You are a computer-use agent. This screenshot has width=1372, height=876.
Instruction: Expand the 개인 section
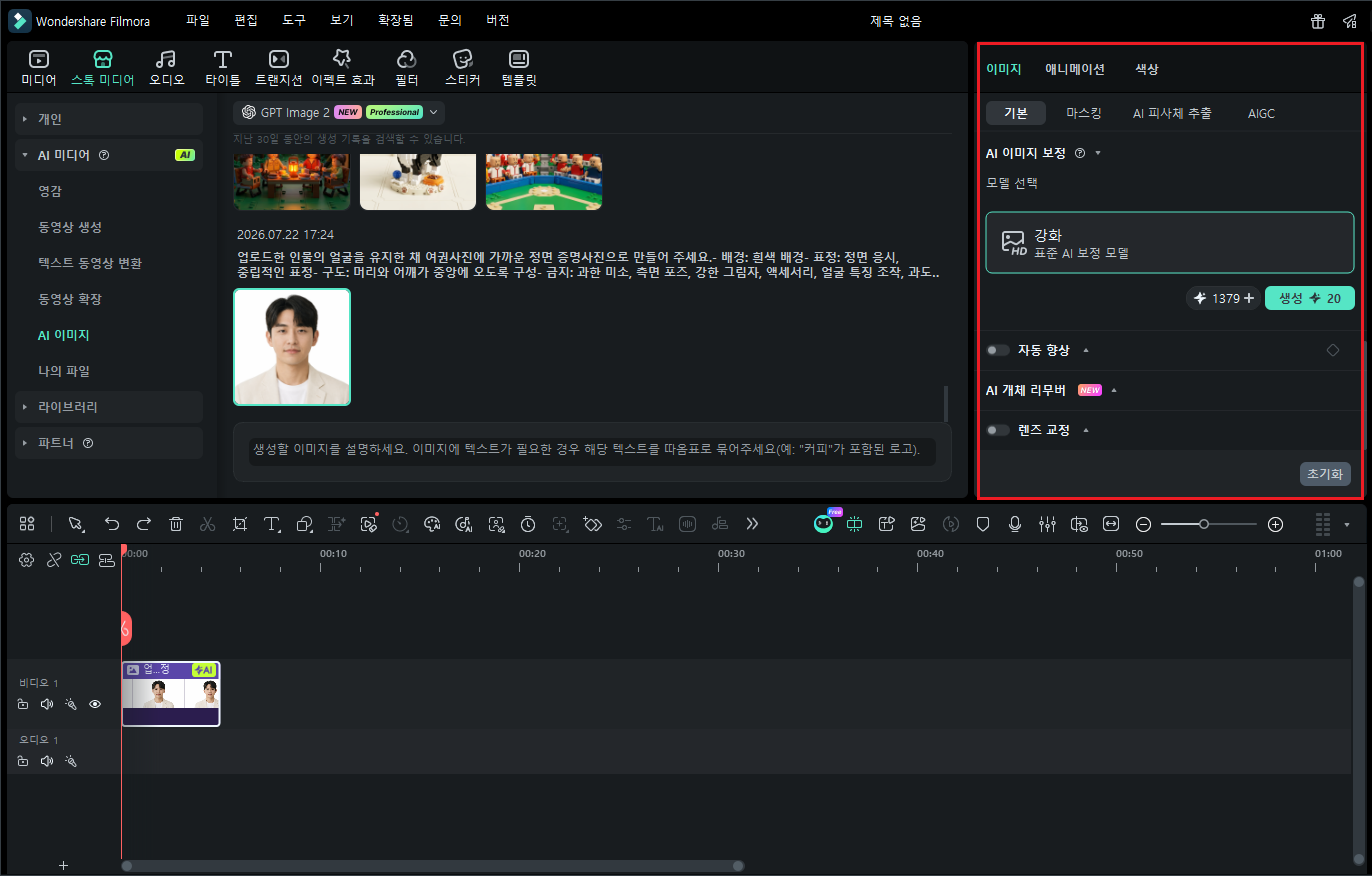pos(109,119)
